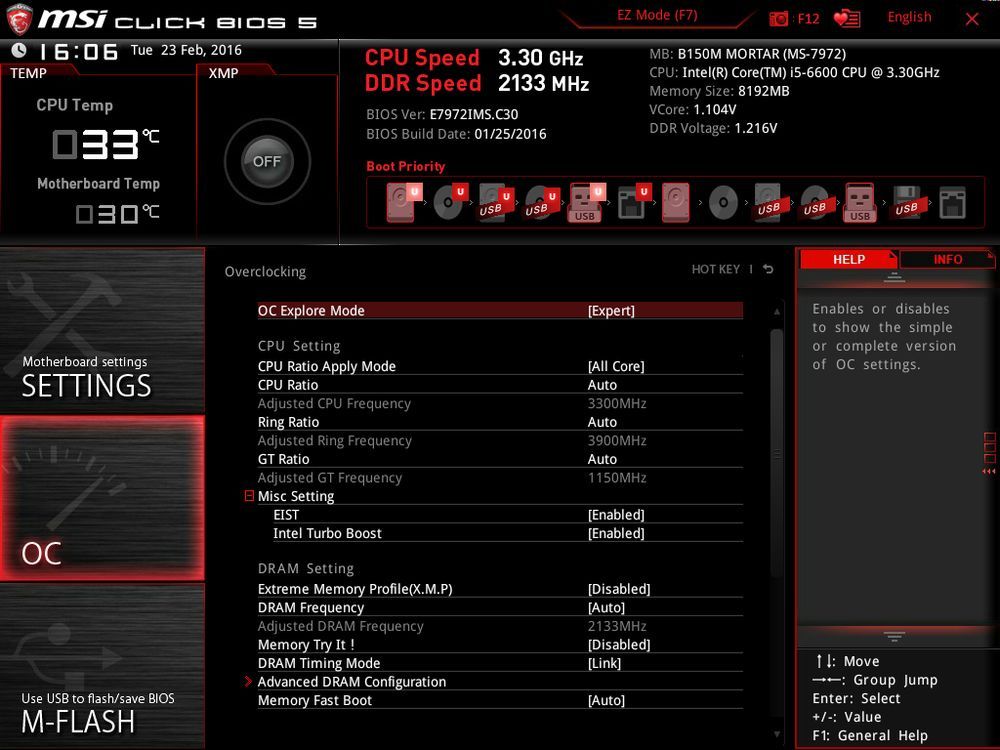Click the Adjusted Ring Frequency 3900MHz value
Screen dimensions: 1000x750
tap(617, 440)
